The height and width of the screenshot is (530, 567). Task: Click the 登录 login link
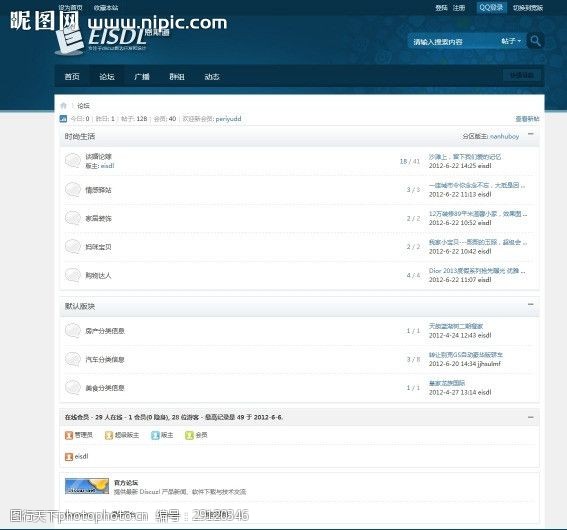[x=441, y=8]
